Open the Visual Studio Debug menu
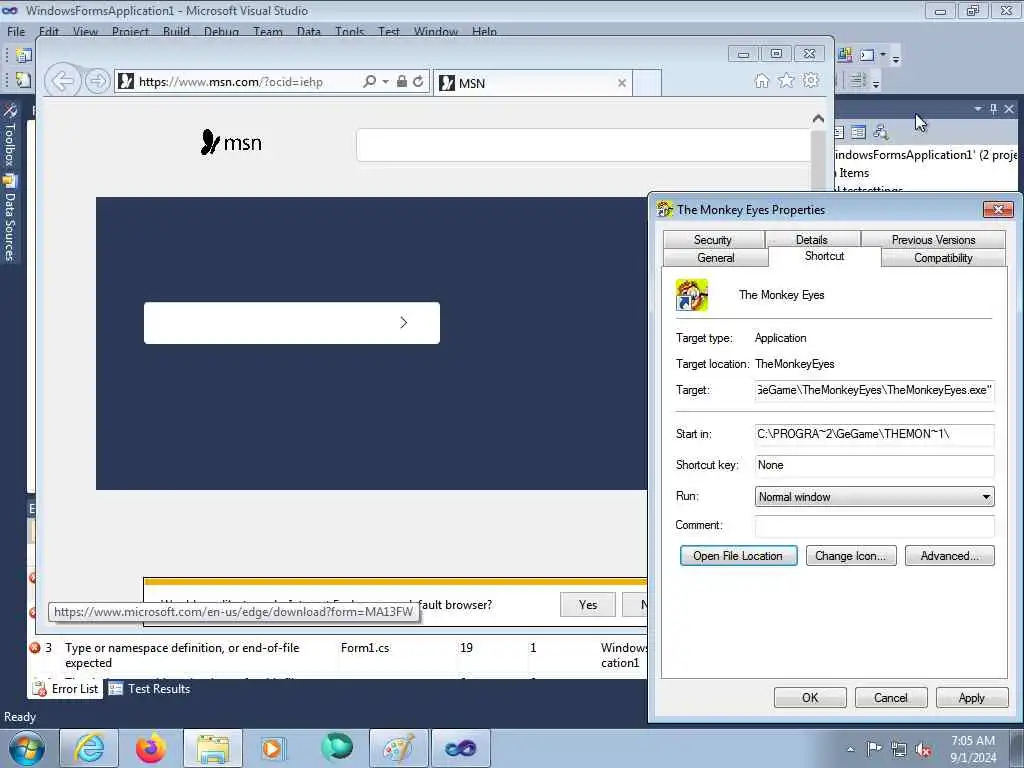1024x768 pixels. (x=221, y=31)
